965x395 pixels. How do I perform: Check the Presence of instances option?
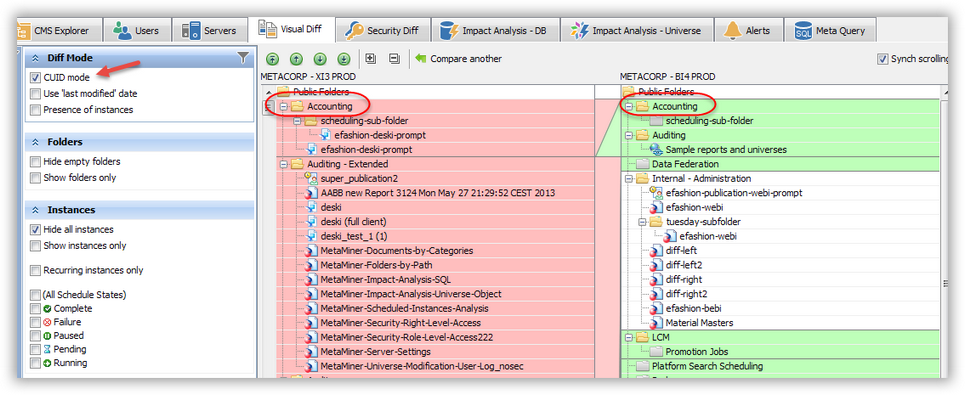click(35, 110)
